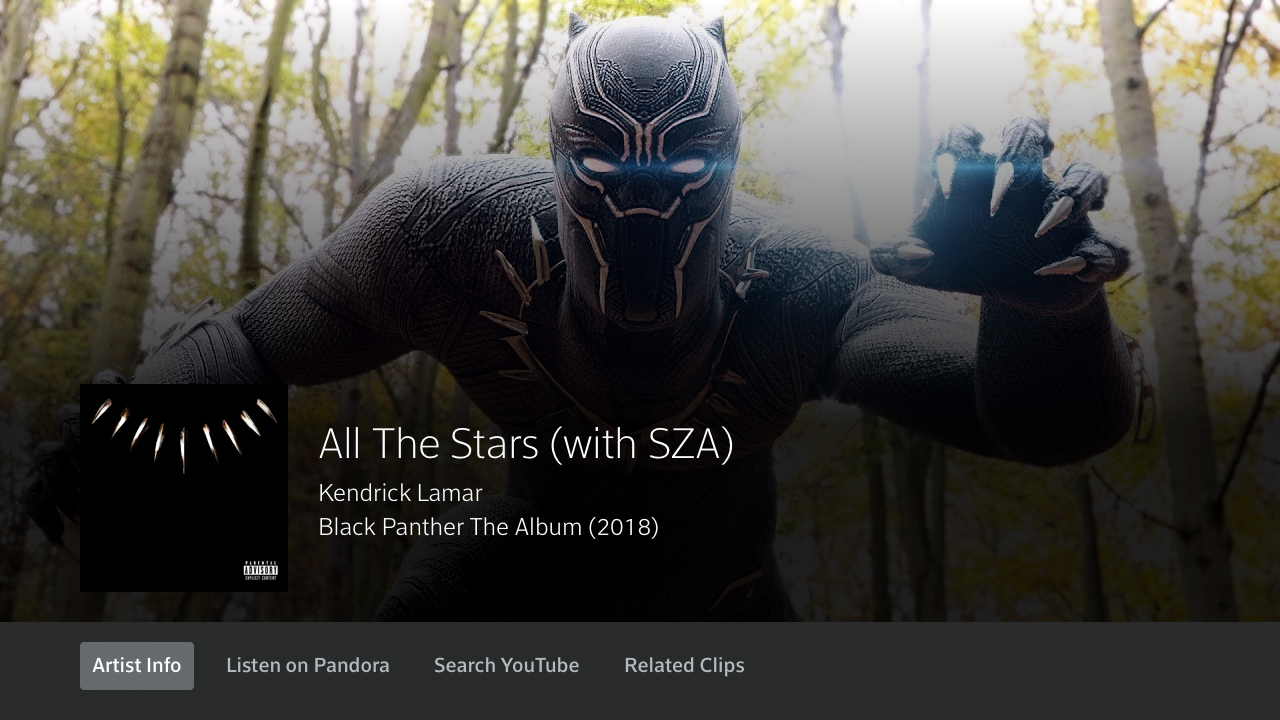Click album name Black Panther The Album
Image resolution: width=1280 pixels, height=720 pixels.
tap(450, 527)
